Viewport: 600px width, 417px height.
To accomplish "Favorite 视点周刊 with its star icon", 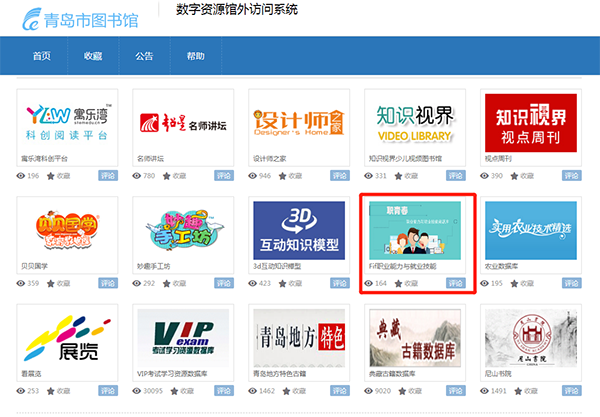I will tap(514, 176).
